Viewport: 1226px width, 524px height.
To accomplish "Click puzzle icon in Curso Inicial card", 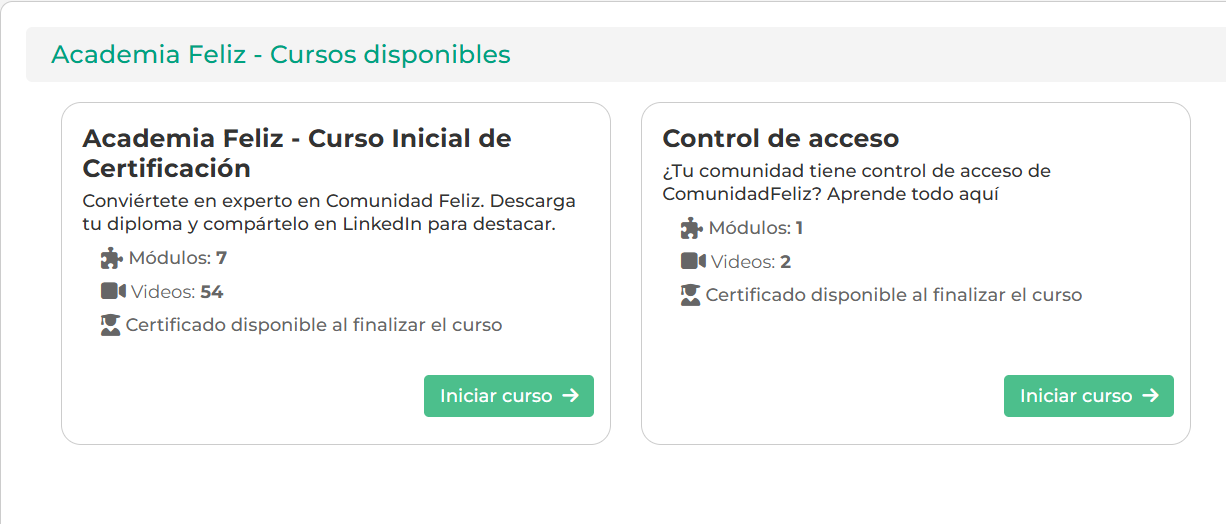I will tap(111, 259).
